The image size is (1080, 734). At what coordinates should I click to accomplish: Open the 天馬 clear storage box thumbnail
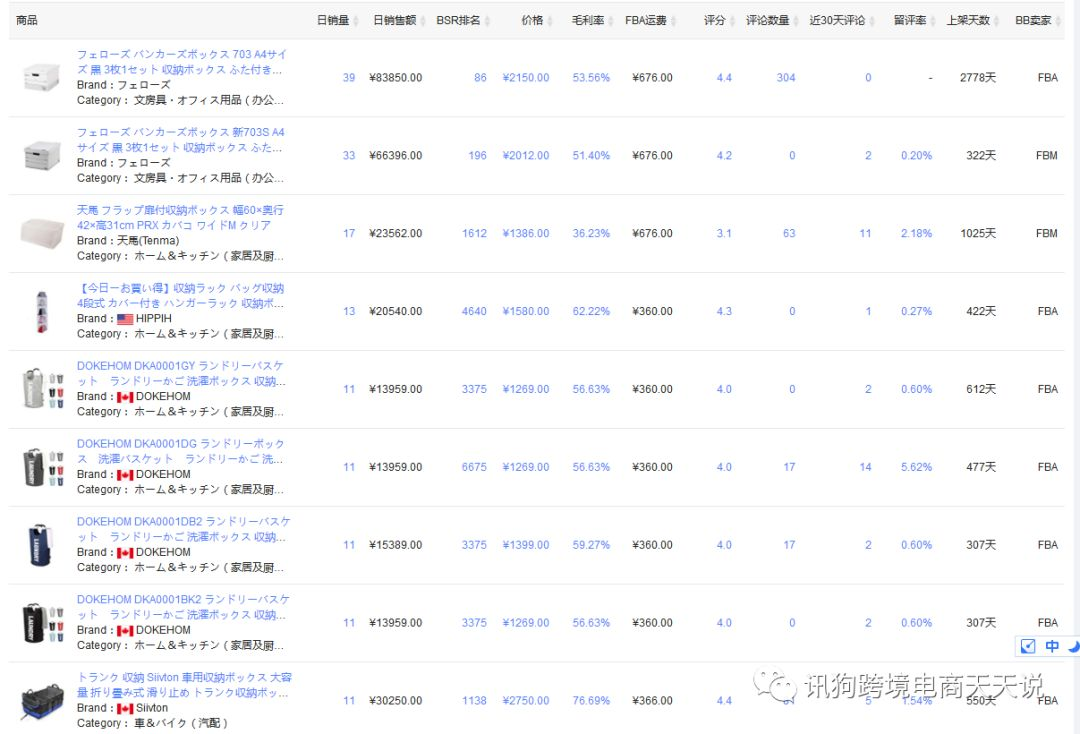(x=42, y=233)
